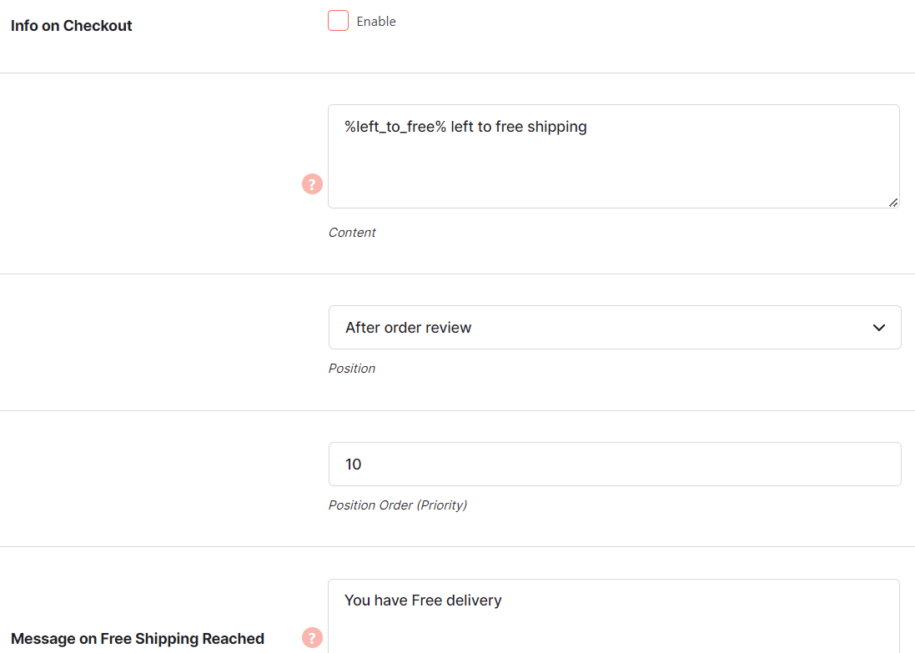Viewport: 915px width, 653px height.
Task: Place cursor on the word 'shipping' in Content
Action: tap(557, 127)
